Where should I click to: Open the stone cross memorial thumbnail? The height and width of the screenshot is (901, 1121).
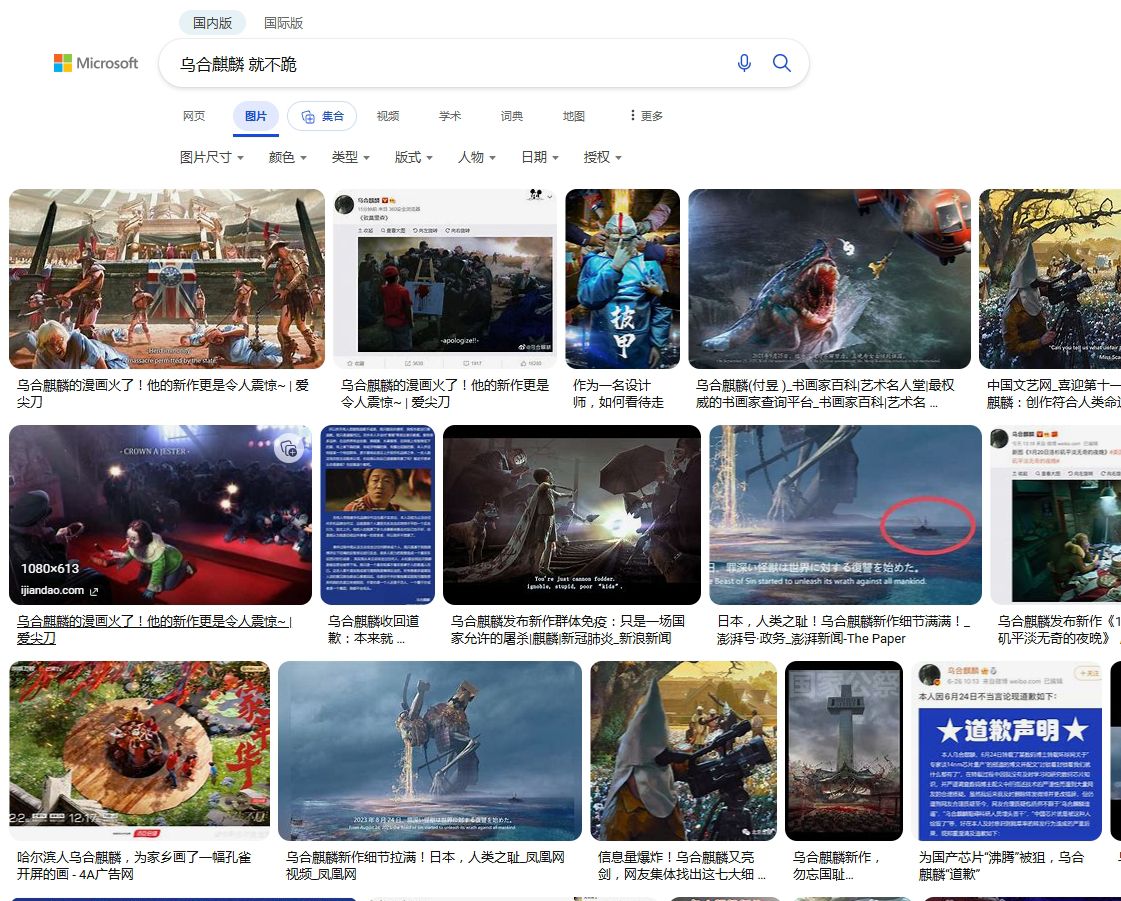tap(844, 751)
